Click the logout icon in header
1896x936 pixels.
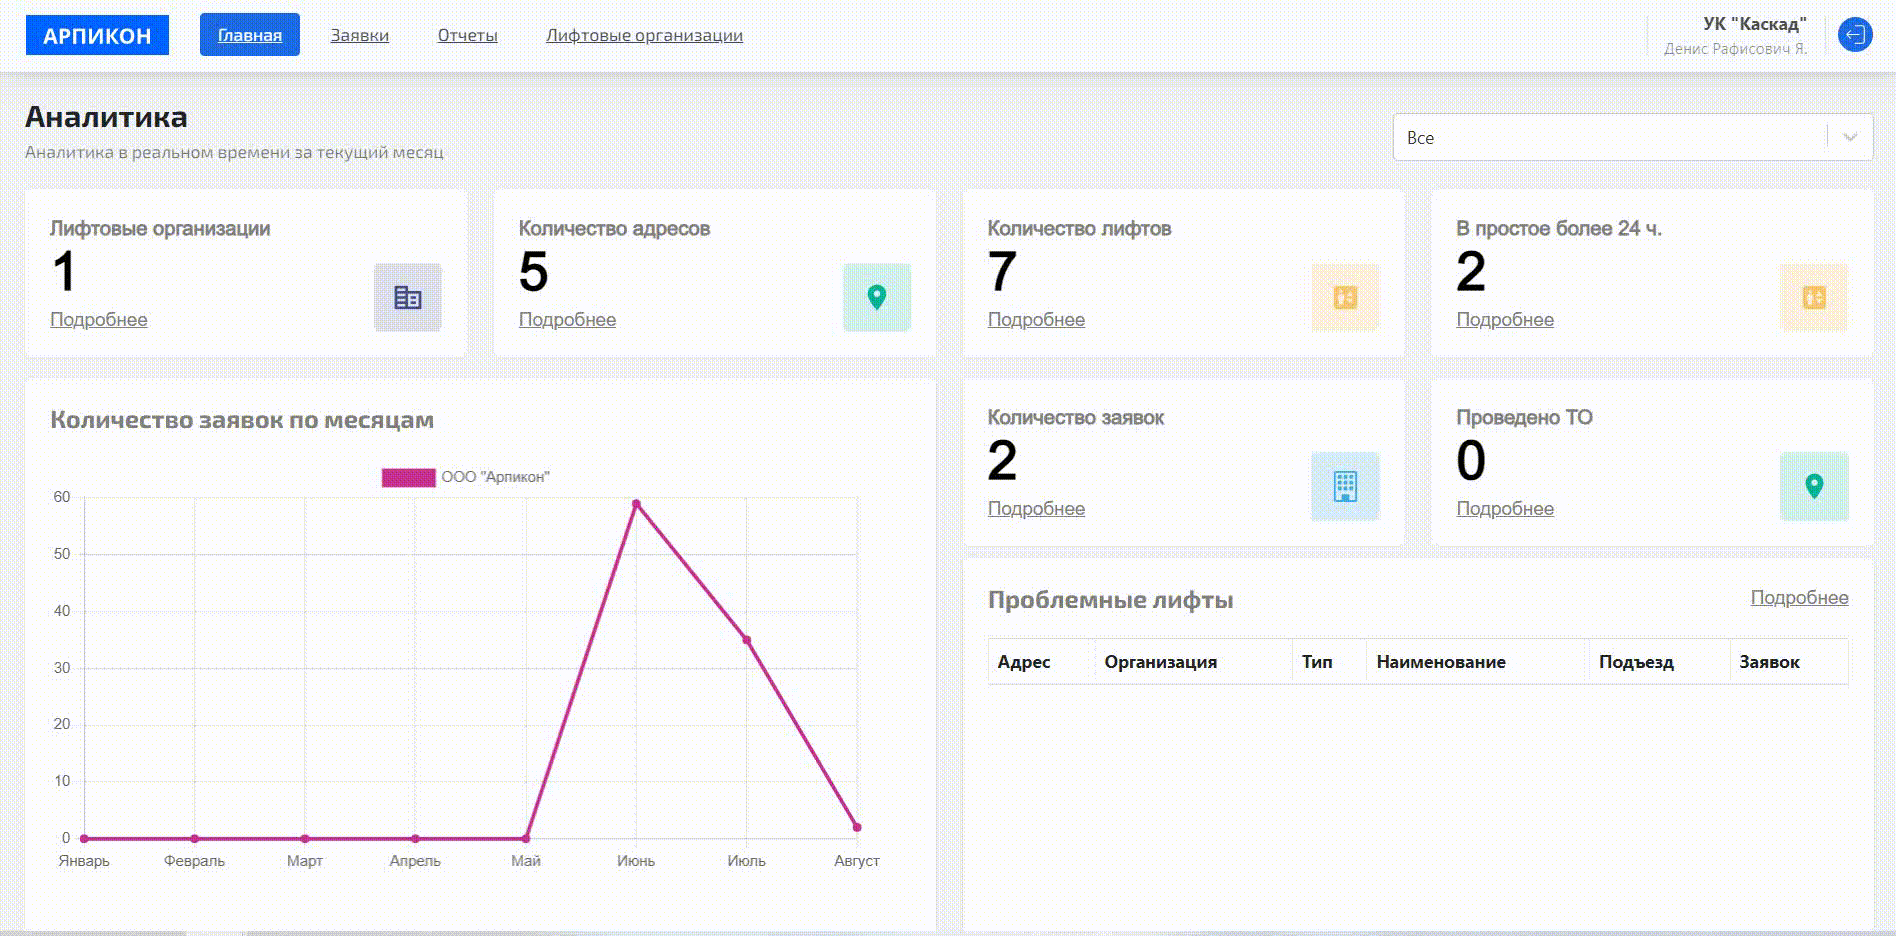pyautogui.click(x=1854, y=35)
